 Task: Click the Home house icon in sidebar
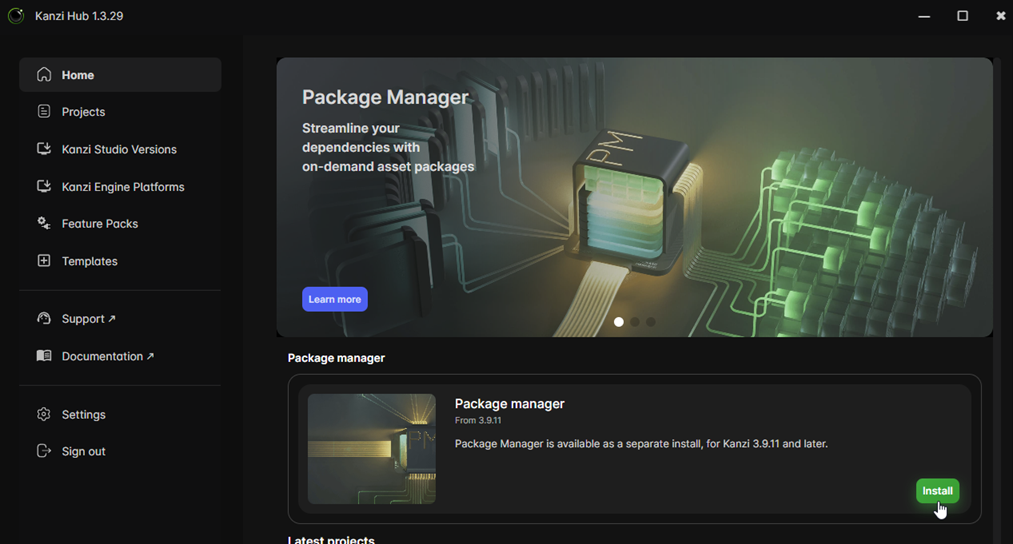(44, 74)
